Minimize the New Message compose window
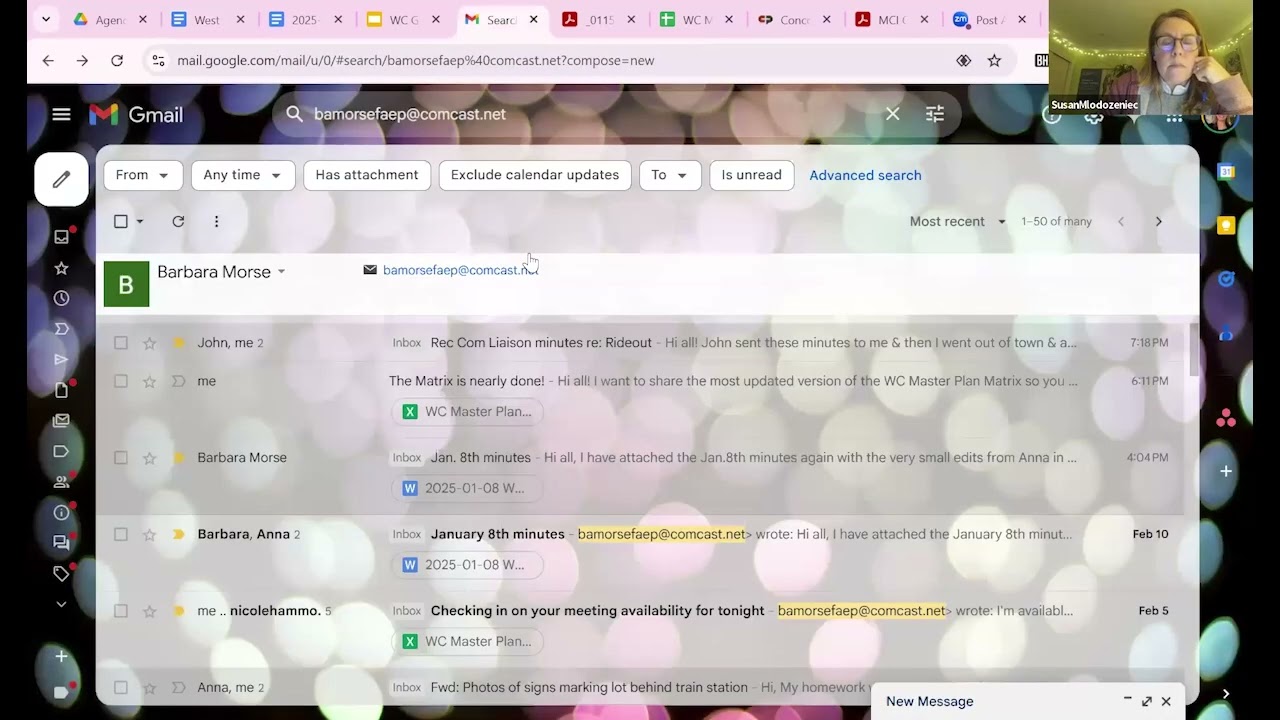Image resolution: width=1280 pixels, height=720 pixels. 1127,701
